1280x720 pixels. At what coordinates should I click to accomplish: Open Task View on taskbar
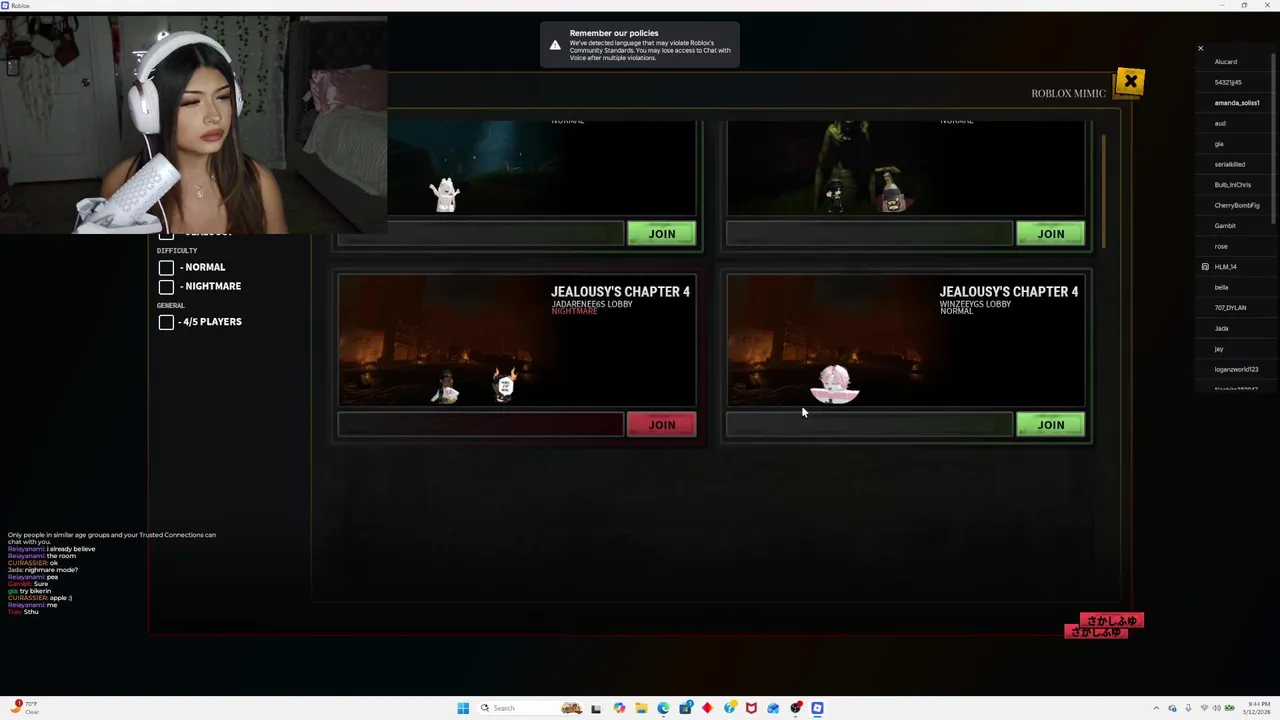point(596,708)
